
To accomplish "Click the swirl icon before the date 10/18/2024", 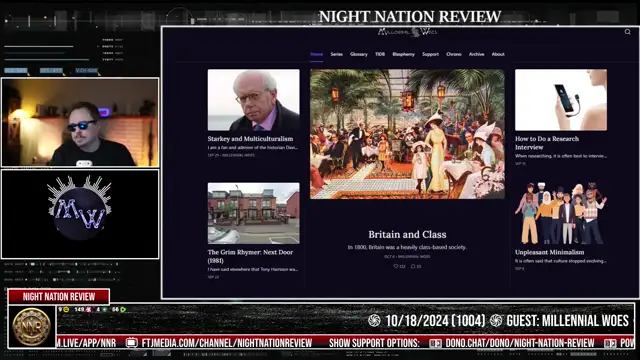I will 374,321.
